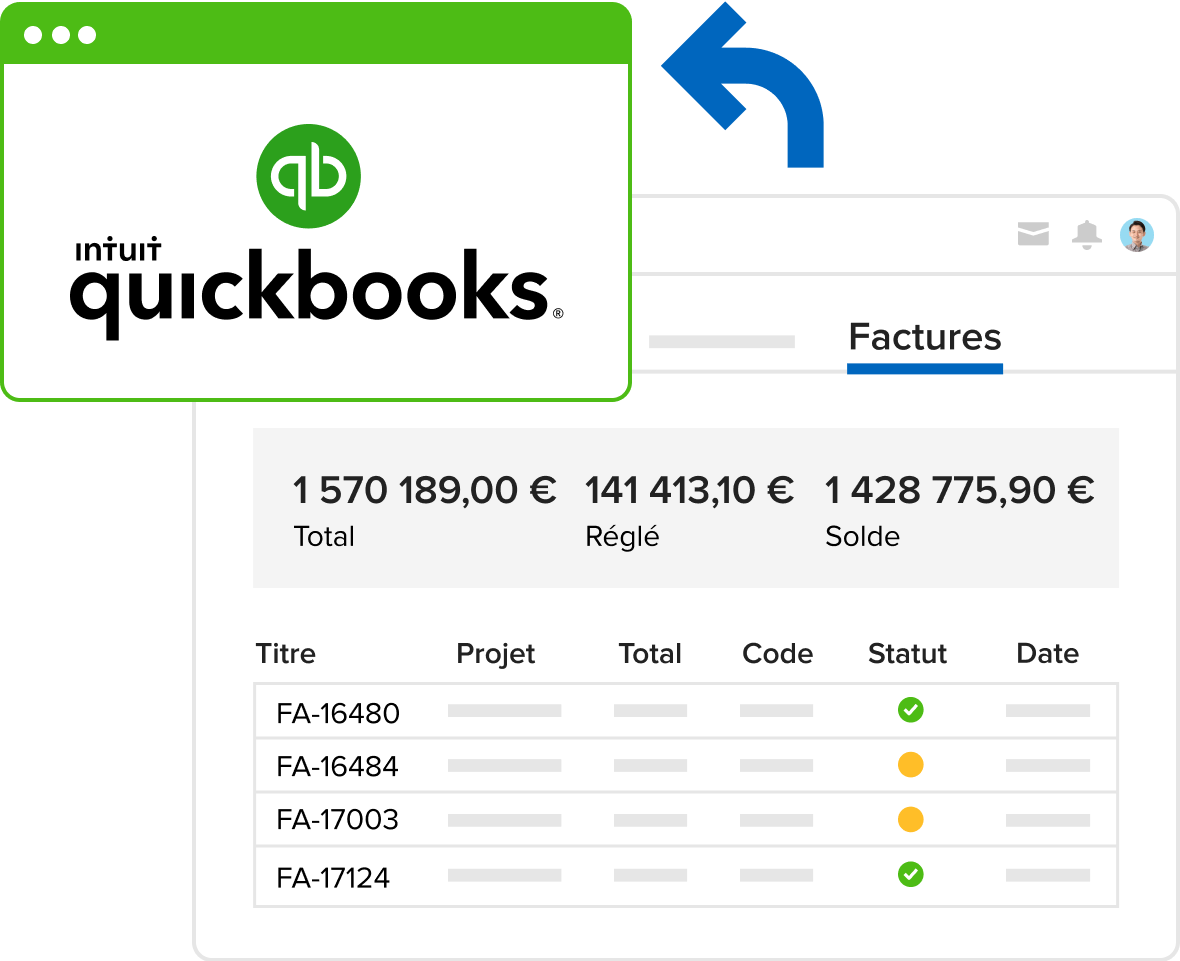Select the placeholder tab left of Factures
This screenshot has height=961, width=1180.
click(x=722, y=342)
